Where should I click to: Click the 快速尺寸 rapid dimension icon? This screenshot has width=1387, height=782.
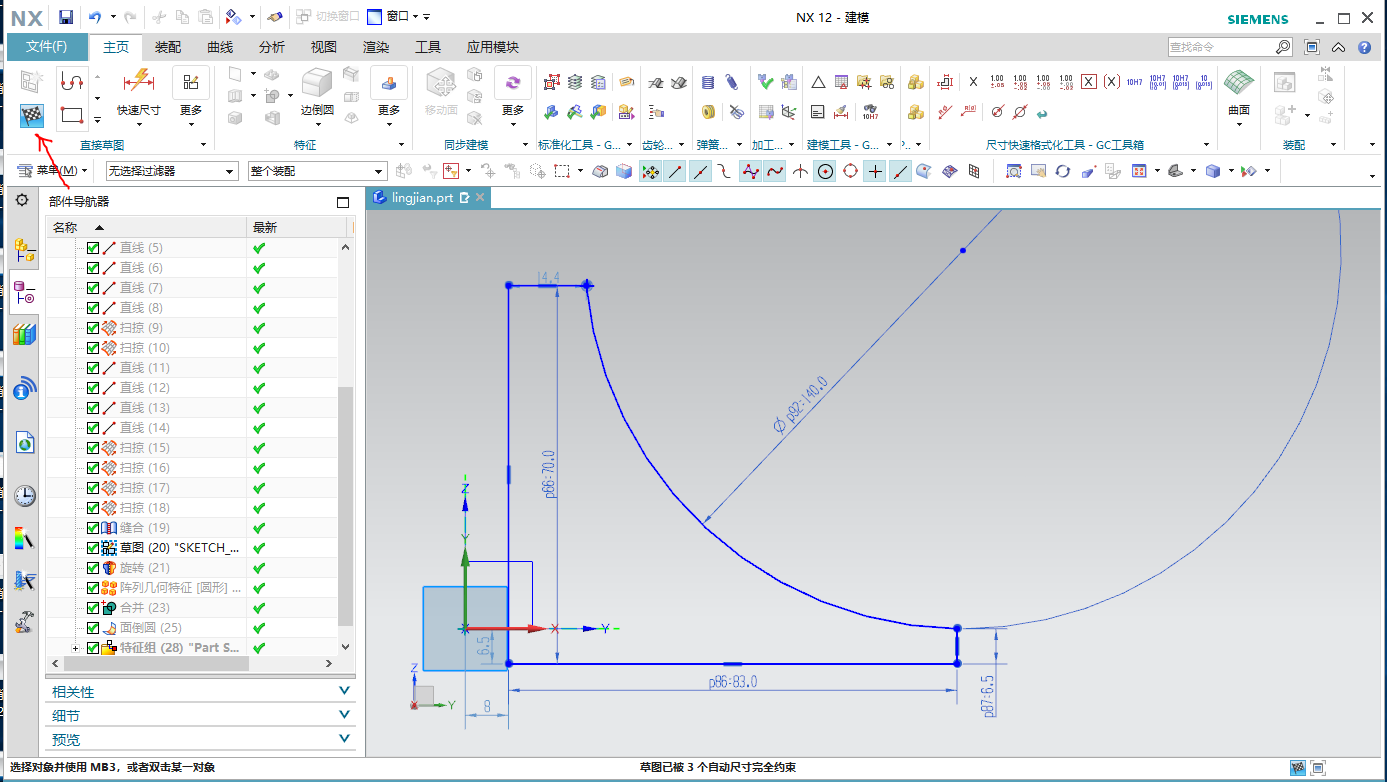[x=138, y=81]
